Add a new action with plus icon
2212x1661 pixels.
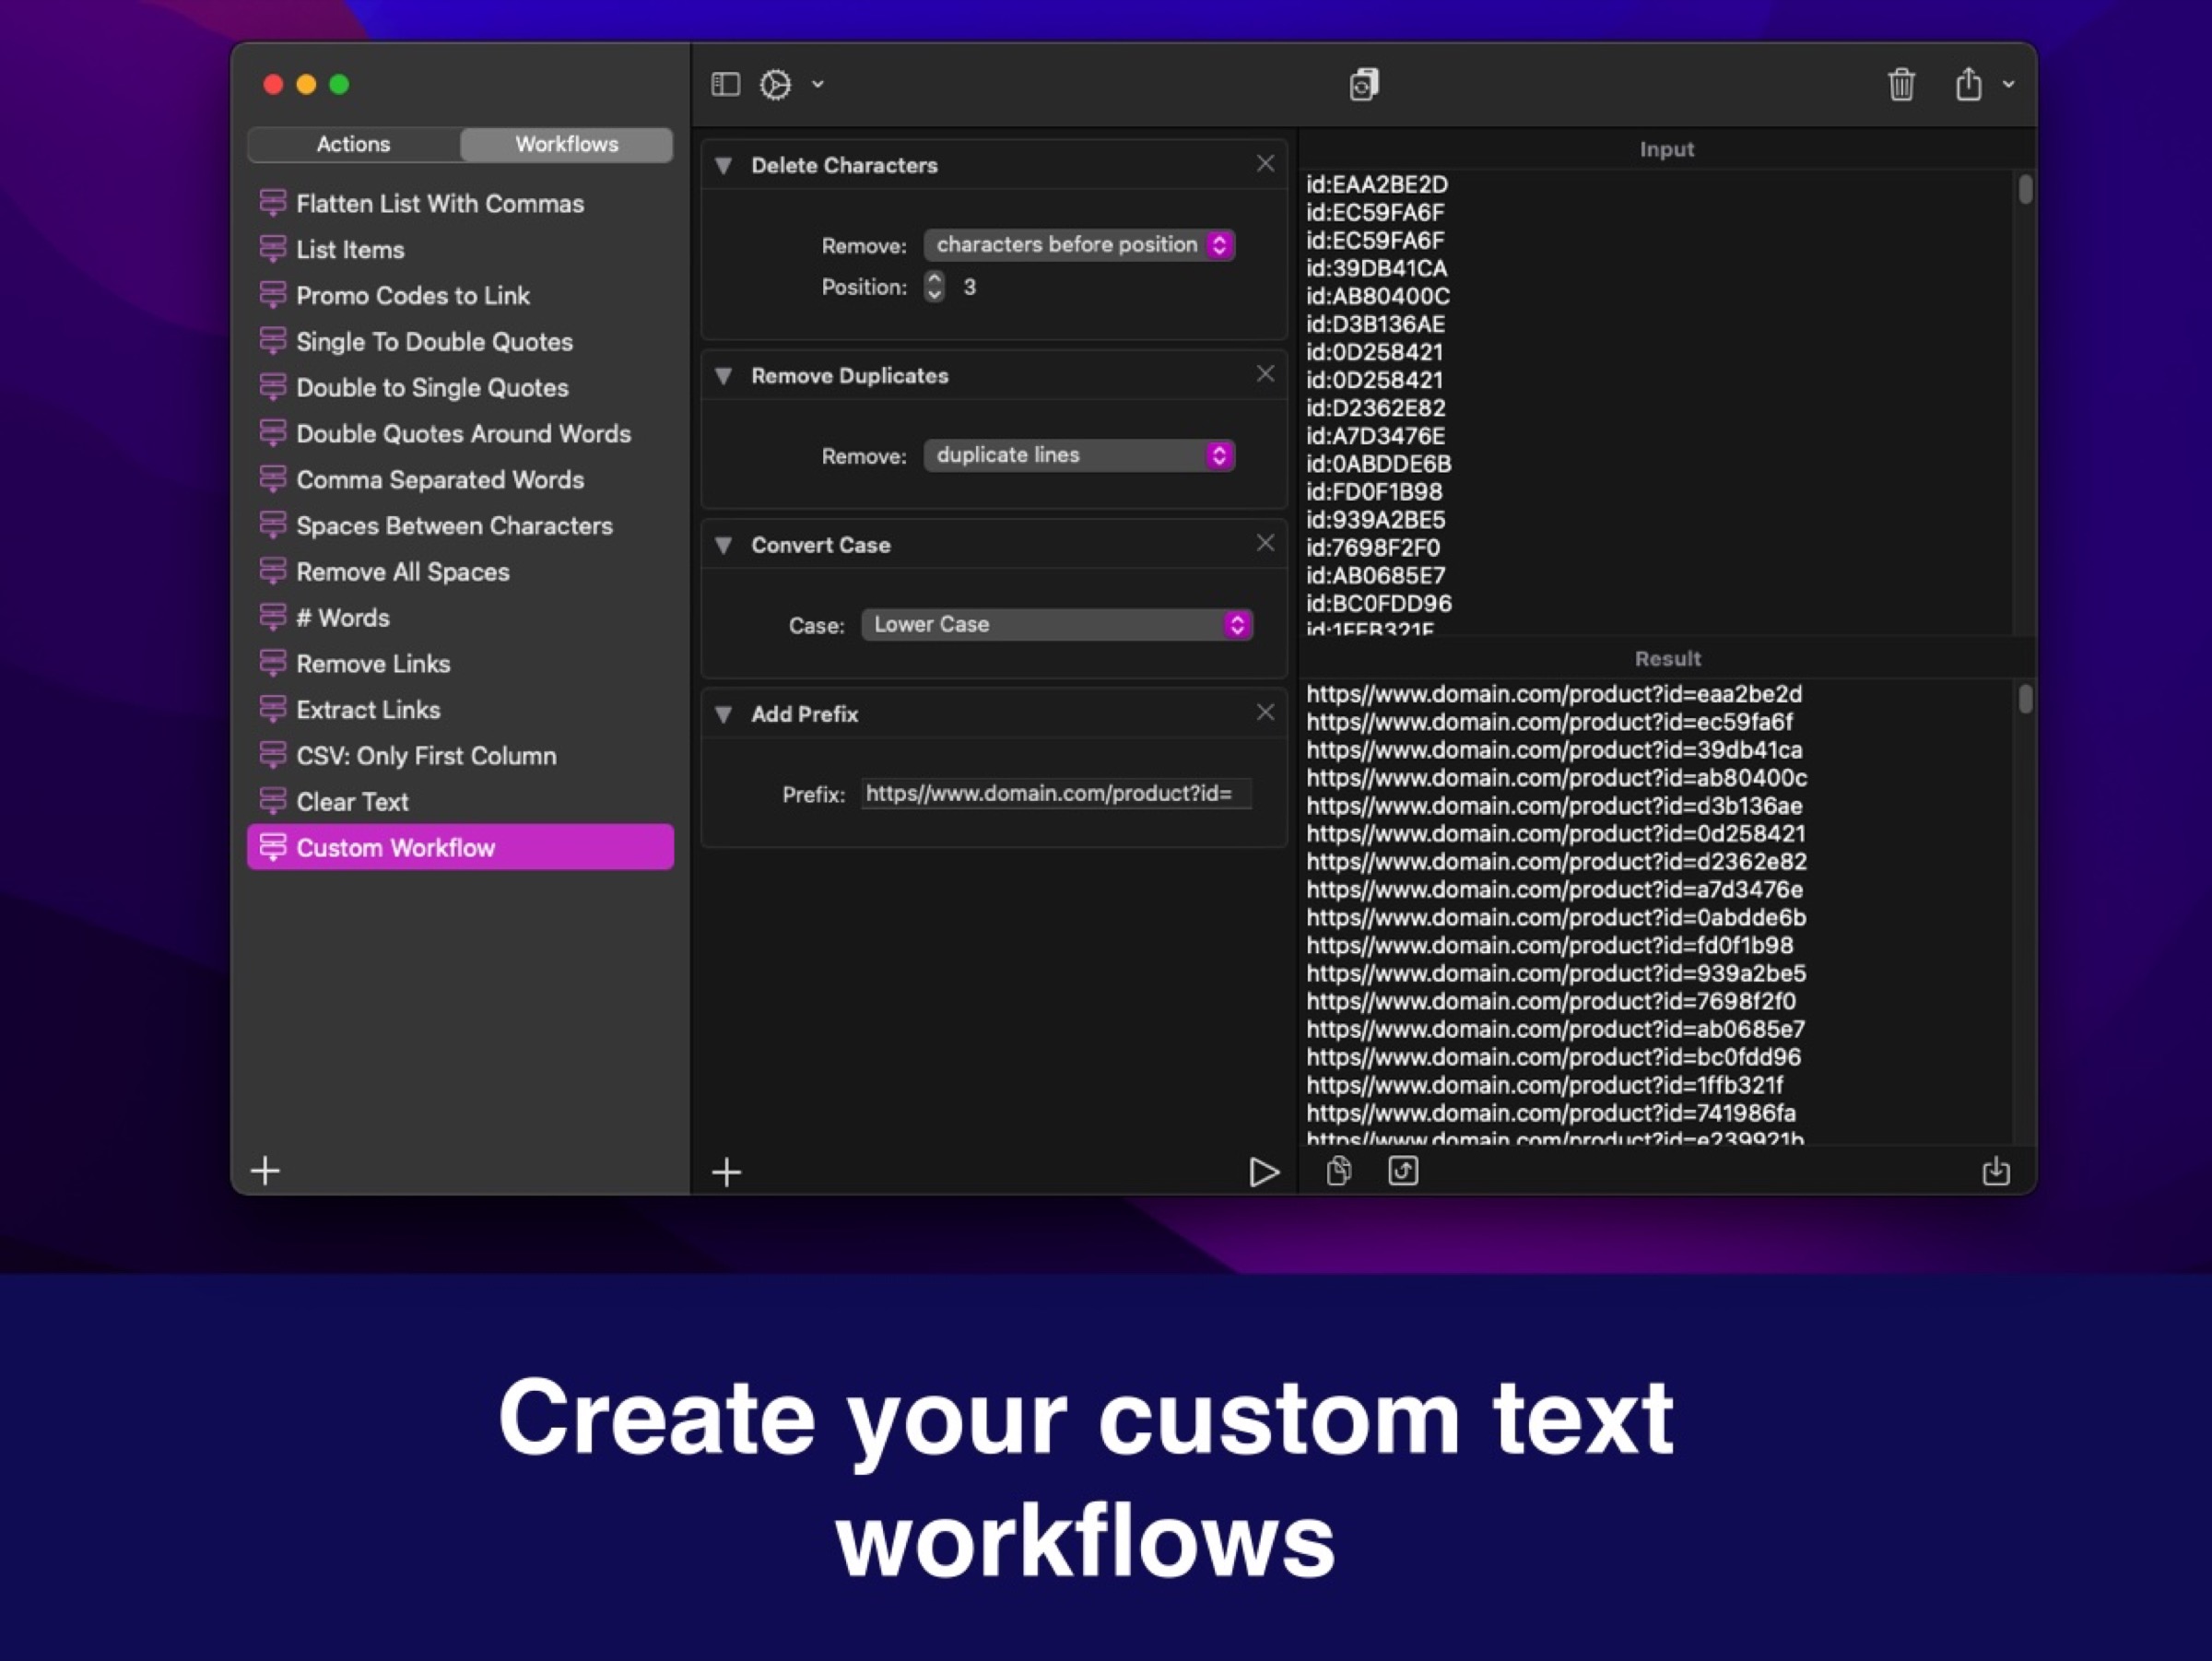click(727, 1172)
